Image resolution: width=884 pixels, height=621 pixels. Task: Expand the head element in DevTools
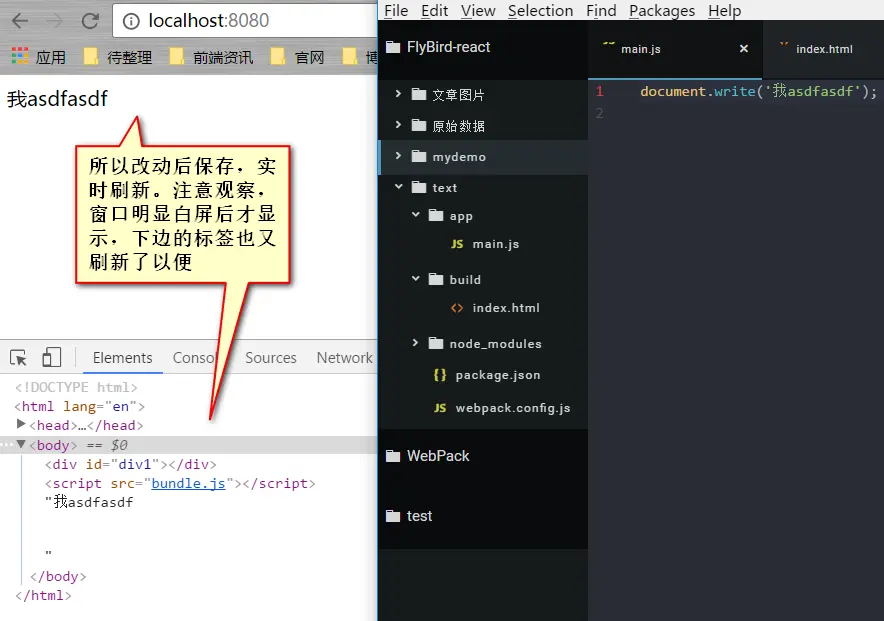21,424
